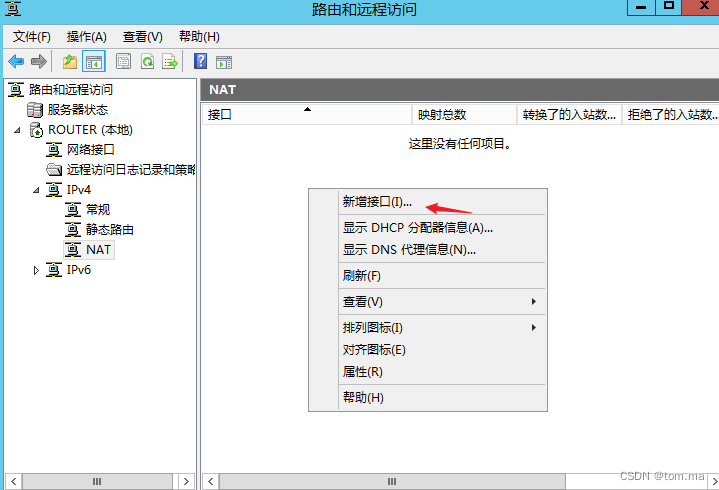
Task: Select 服务器状态 label in tree
Action: (x=78, y=110)
